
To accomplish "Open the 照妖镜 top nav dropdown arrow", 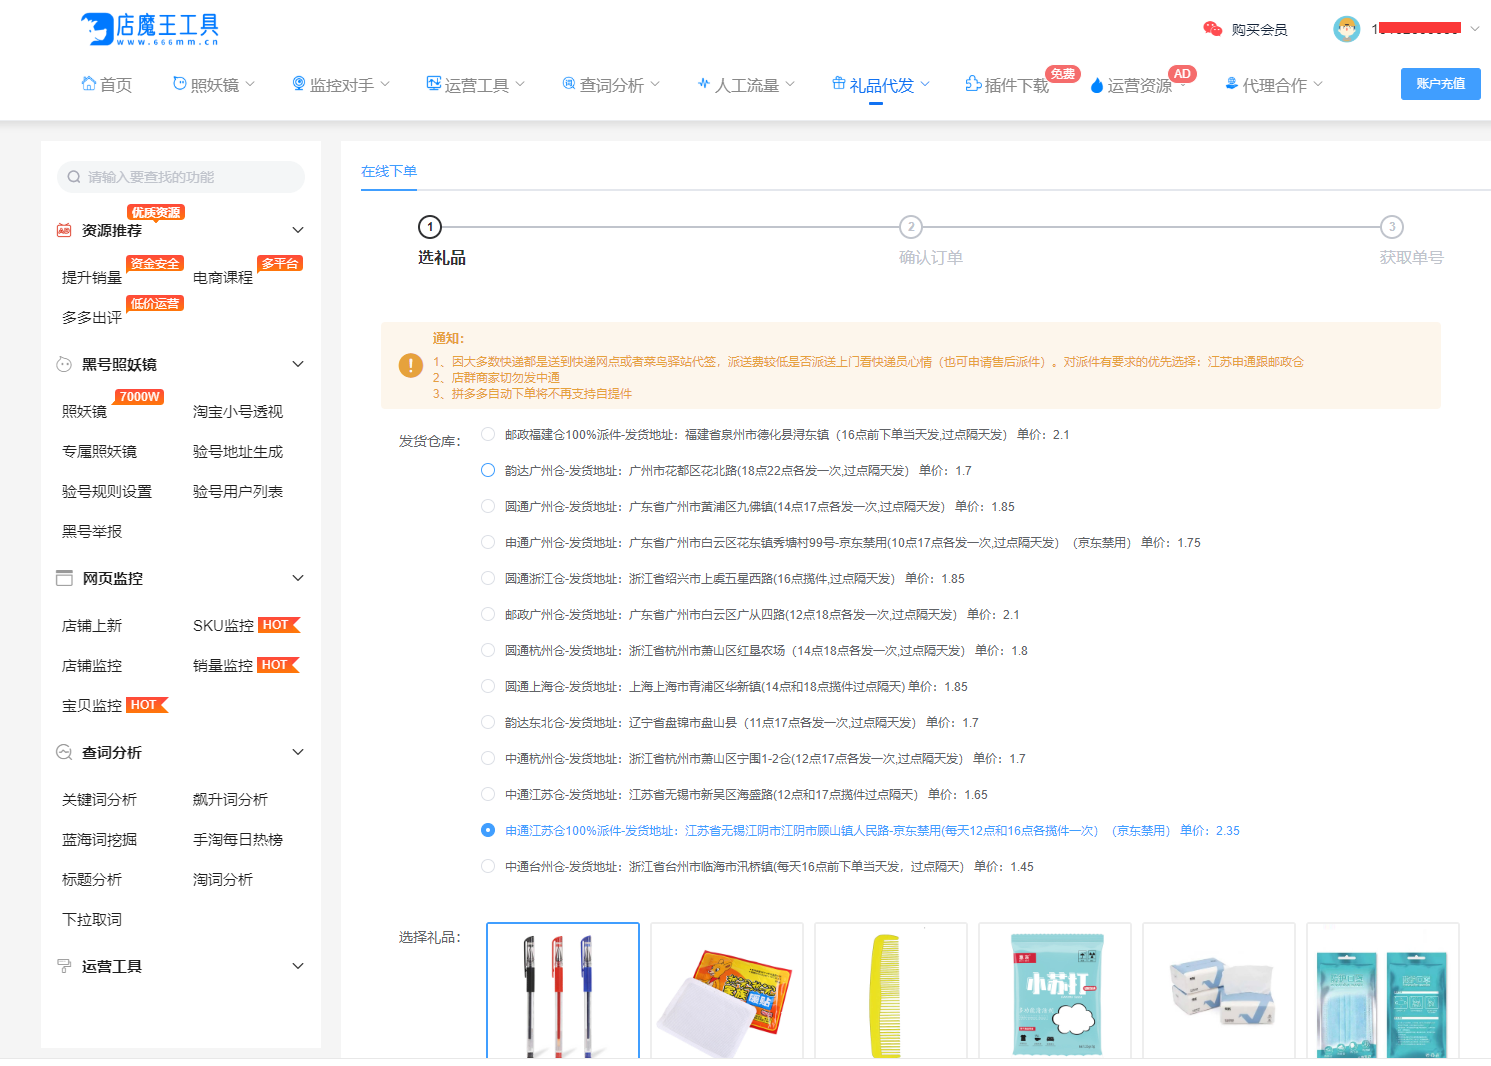I will click(250, 84).
